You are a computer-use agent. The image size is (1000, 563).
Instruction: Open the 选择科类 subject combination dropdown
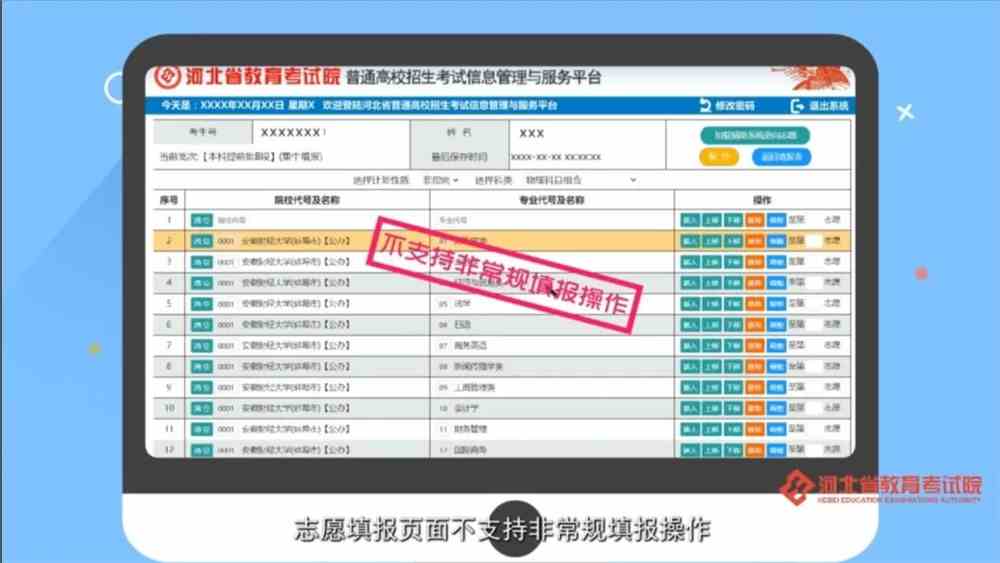[580, 180]
